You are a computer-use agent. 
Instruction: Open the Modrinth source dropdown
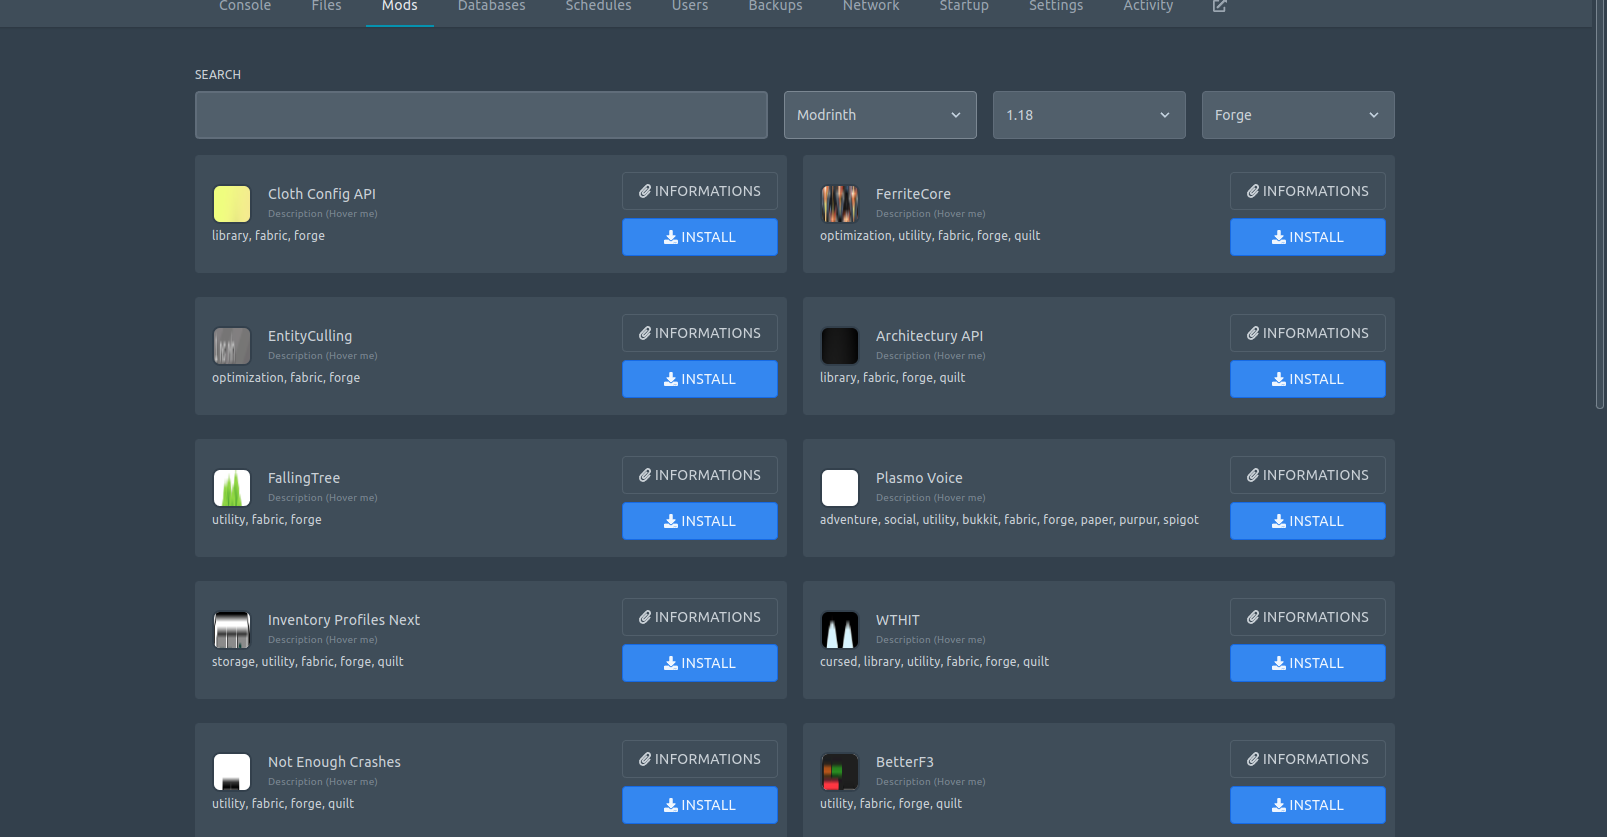880,115
